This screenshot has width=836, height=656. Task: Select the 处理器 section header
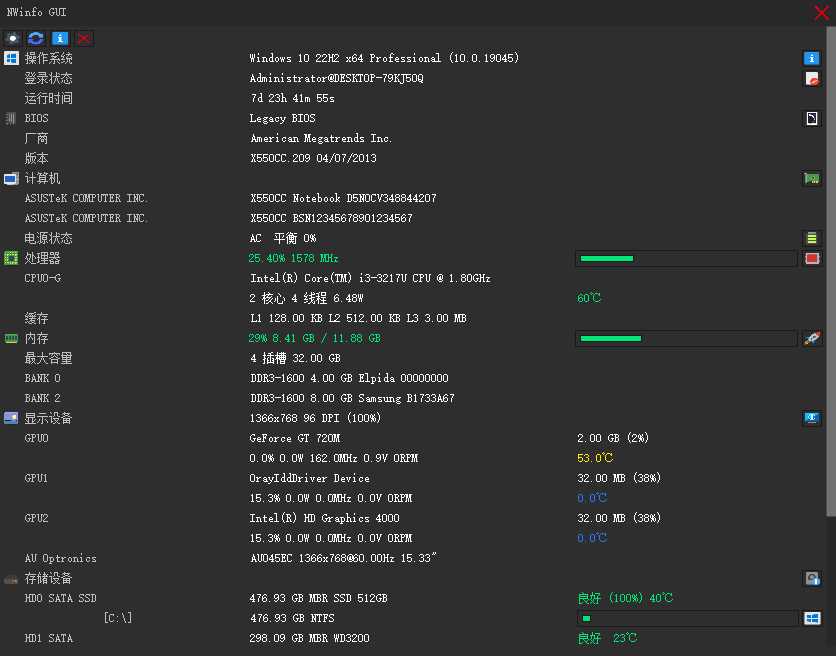(42, 259)
